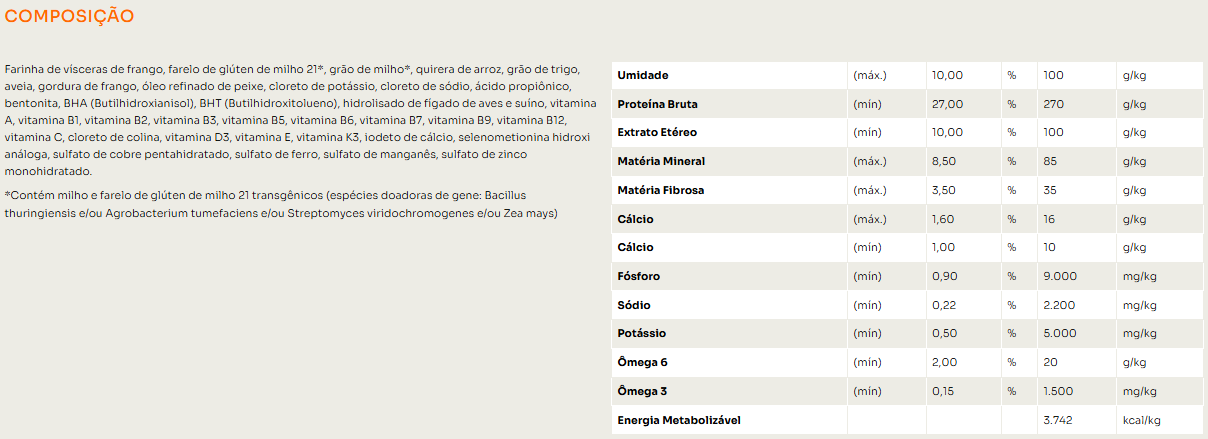
Task: Click the 9.000 phosphorus value cell
Action: [x=1059, y=276]
